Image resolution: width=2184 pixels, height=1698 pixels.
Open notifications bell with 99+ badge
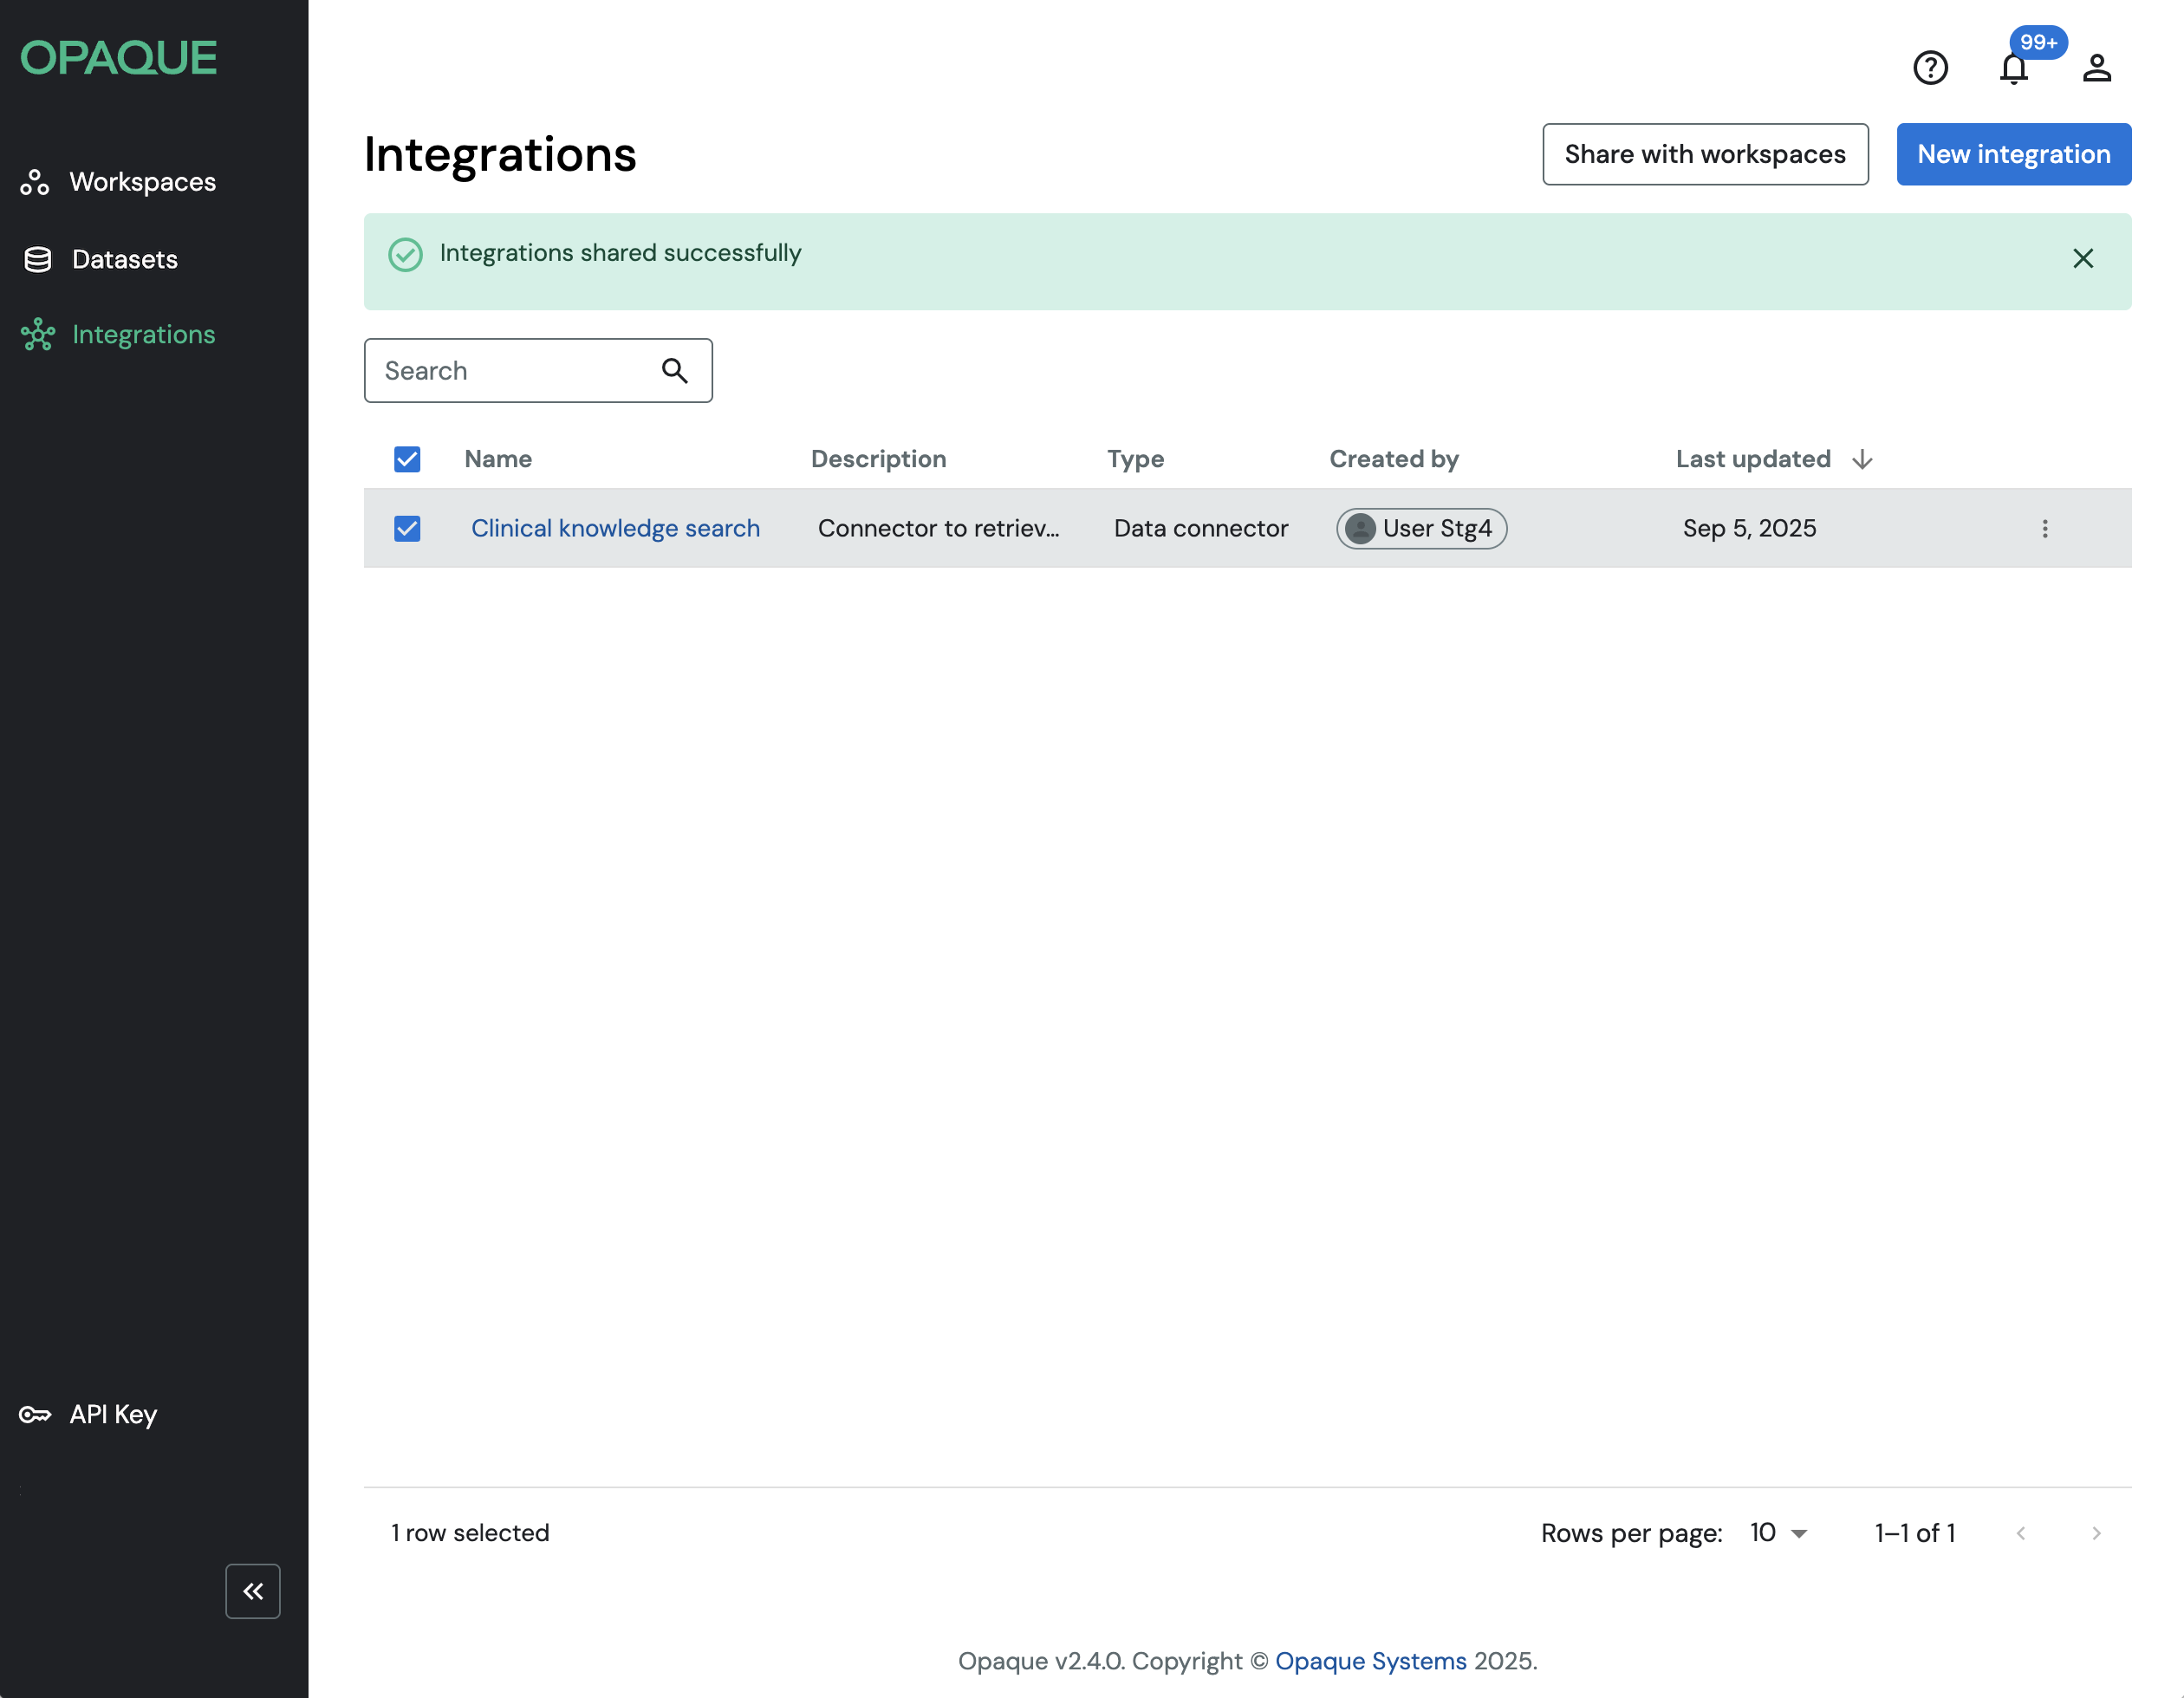pos(2013,68)
